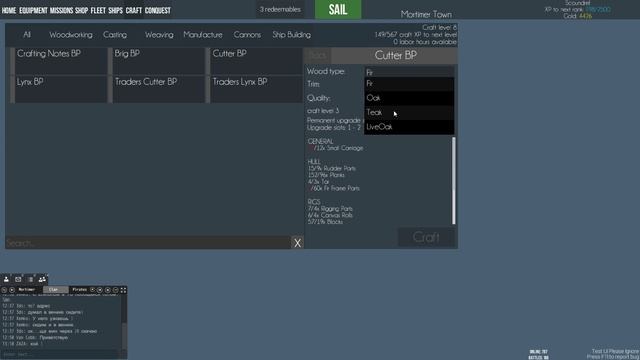Screen dimensions: 640x360
Task: Clear the search box with X
Action: (298, 243)
